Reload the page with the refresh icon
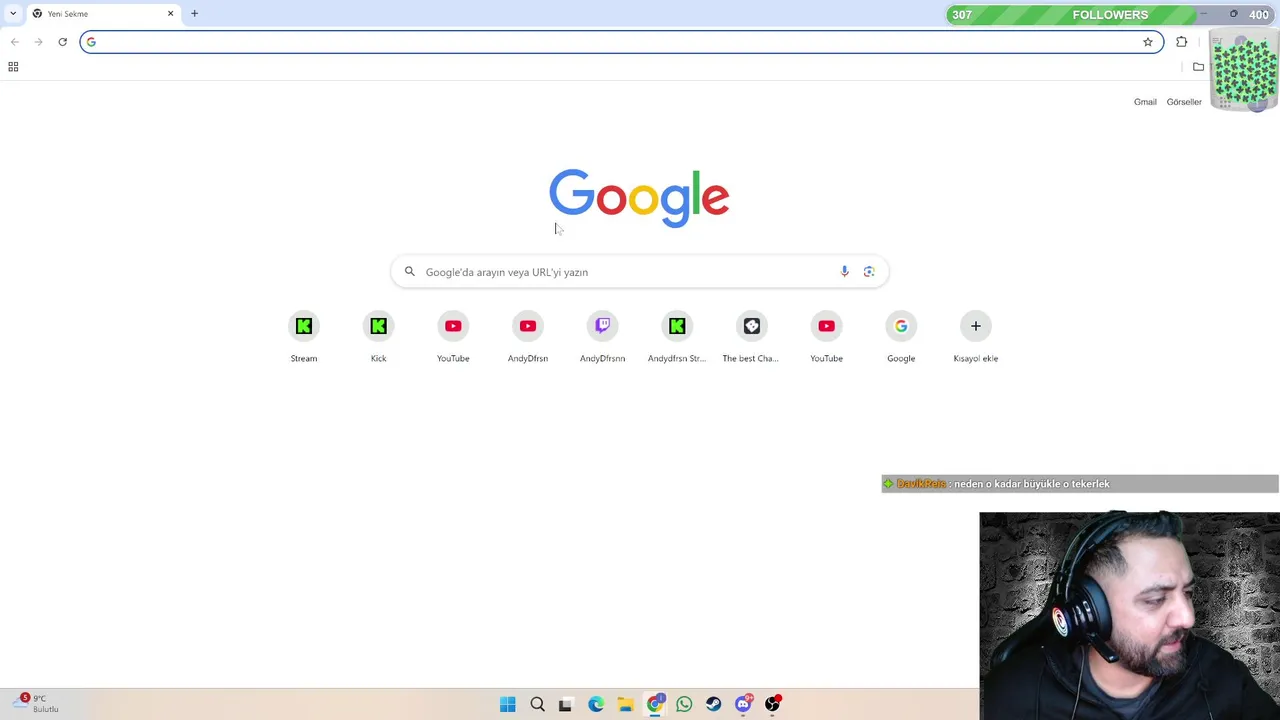Image resolution: width=1280 pixels, height=720 pixels. coord(62,42)
